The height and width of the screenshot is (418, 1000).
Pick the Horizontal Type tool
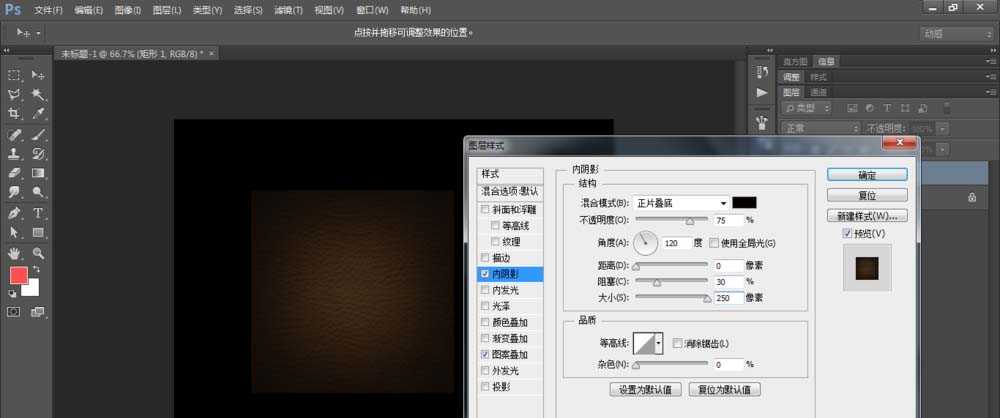(x=38, y=213)
